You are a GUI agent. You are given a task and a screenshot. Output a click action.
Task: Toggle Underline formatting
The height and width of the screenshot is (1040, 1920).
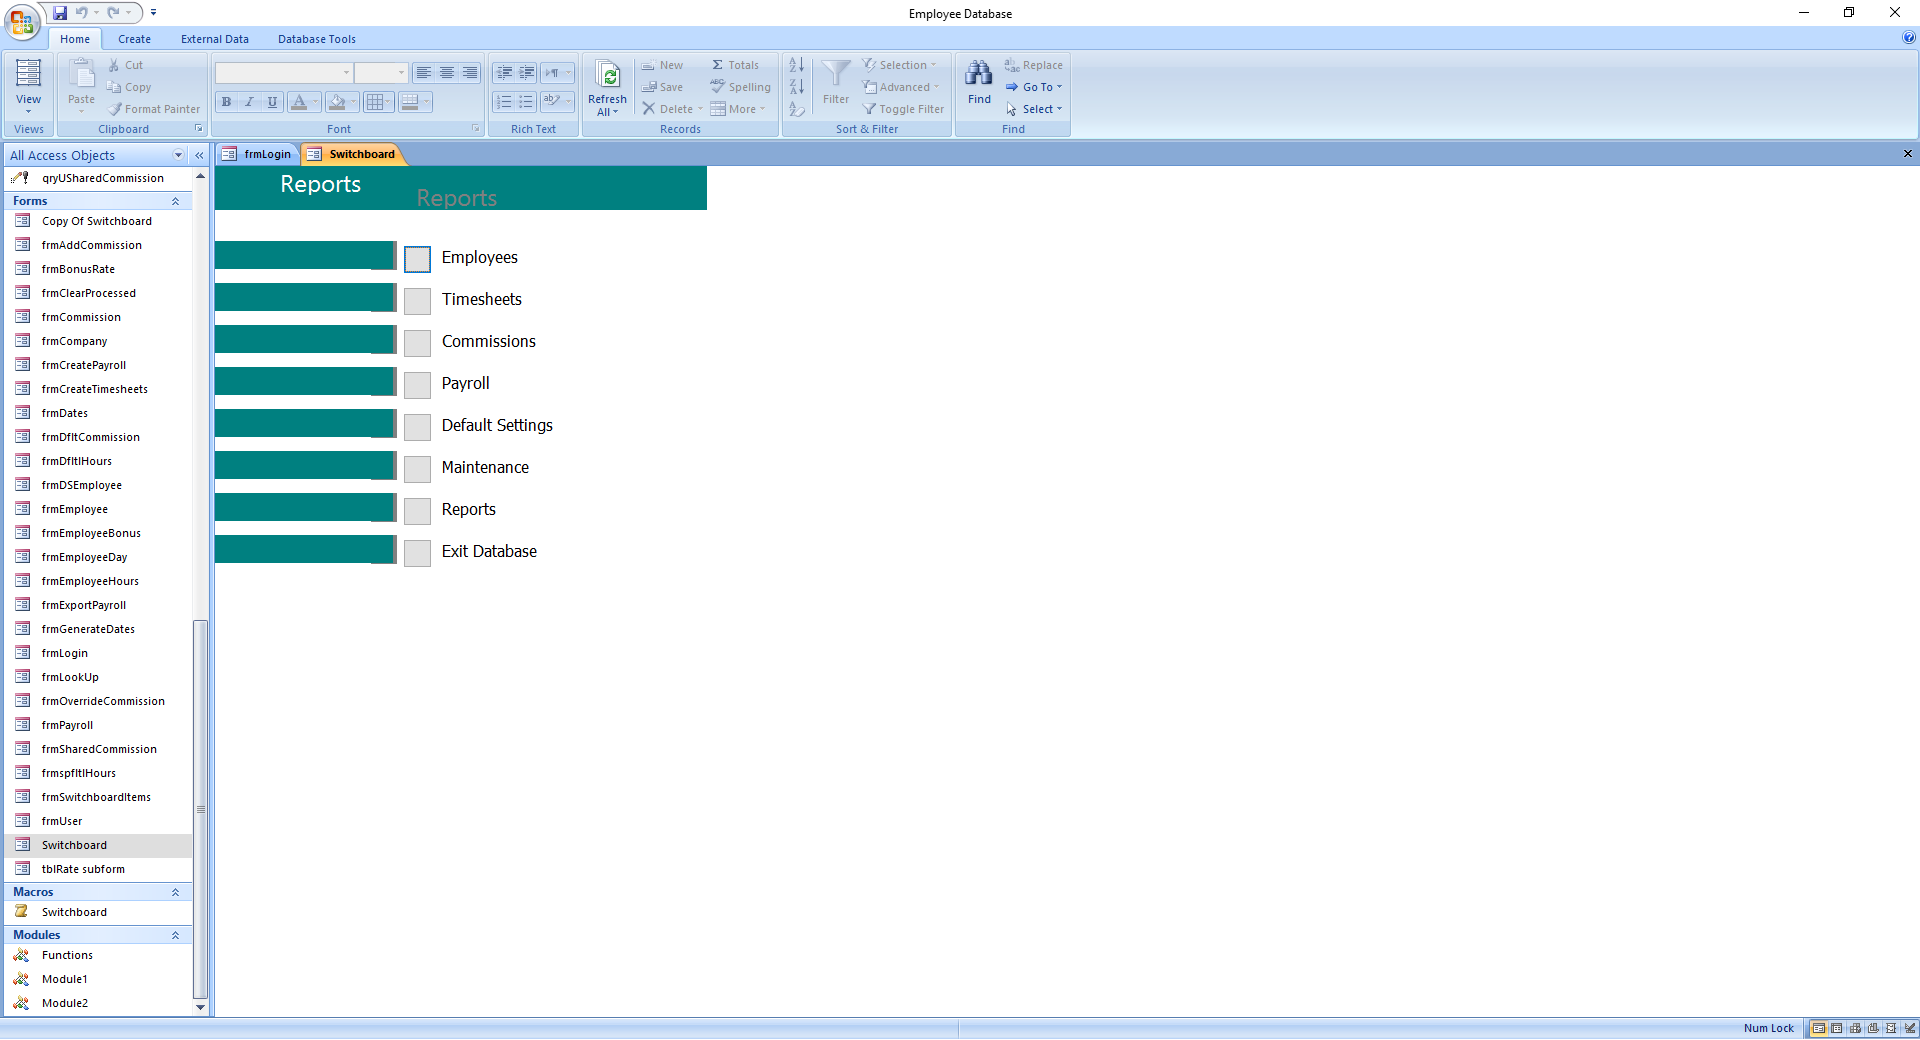pos(272,102)
